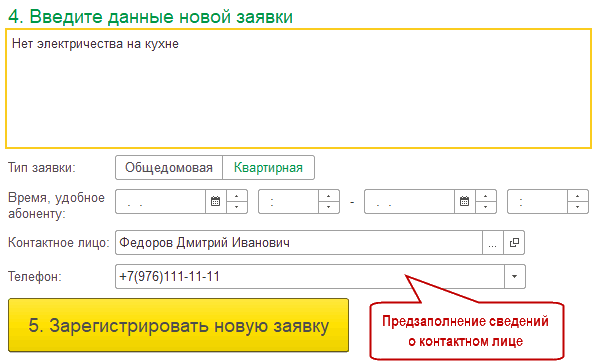Screen dimensions: 599x363
Task: Open calendar picker for start date
Action: click(x=215, y=201)
